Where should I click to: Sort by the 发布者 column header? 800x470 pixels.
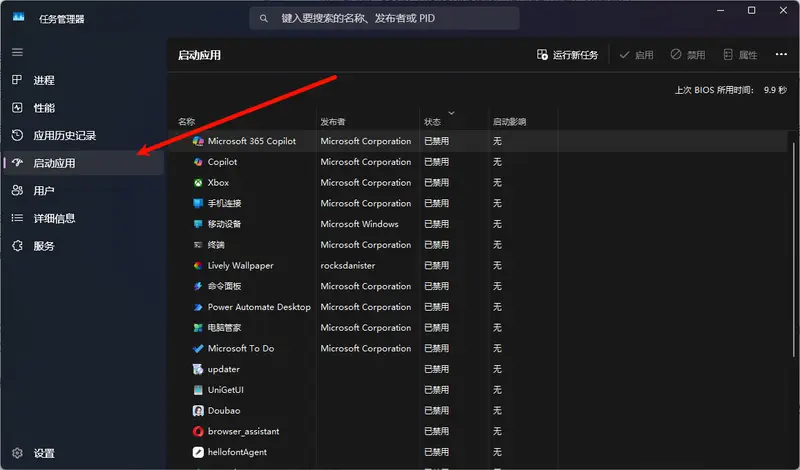coord(333,121)
